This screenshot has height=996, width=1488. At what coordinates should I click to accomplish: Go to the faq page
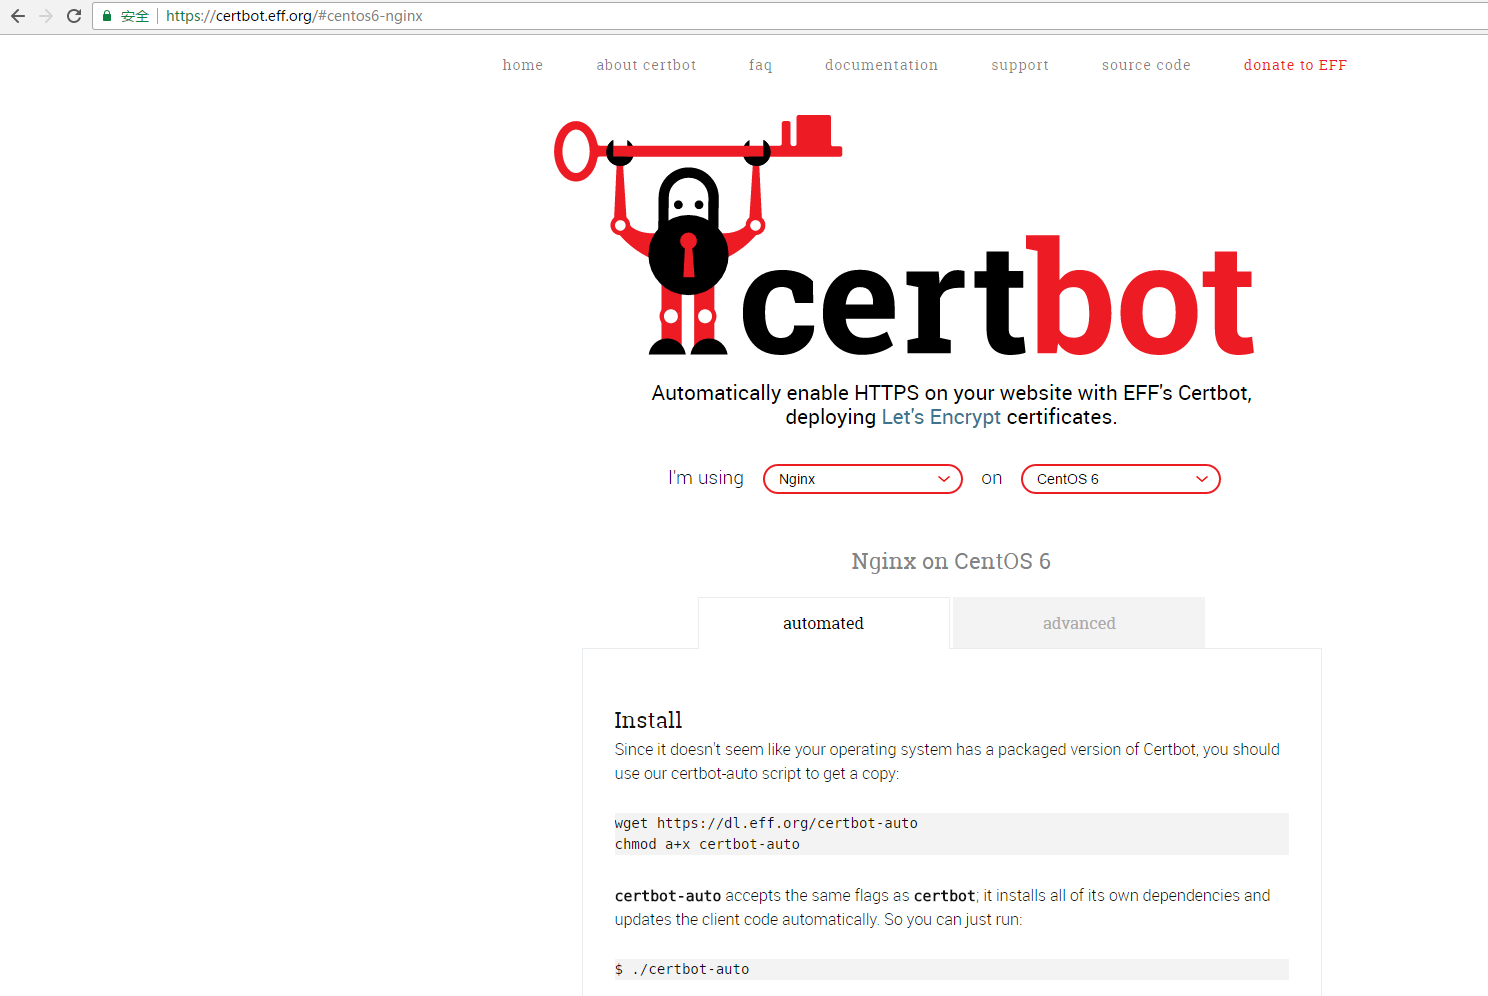[x=760, y=65]
